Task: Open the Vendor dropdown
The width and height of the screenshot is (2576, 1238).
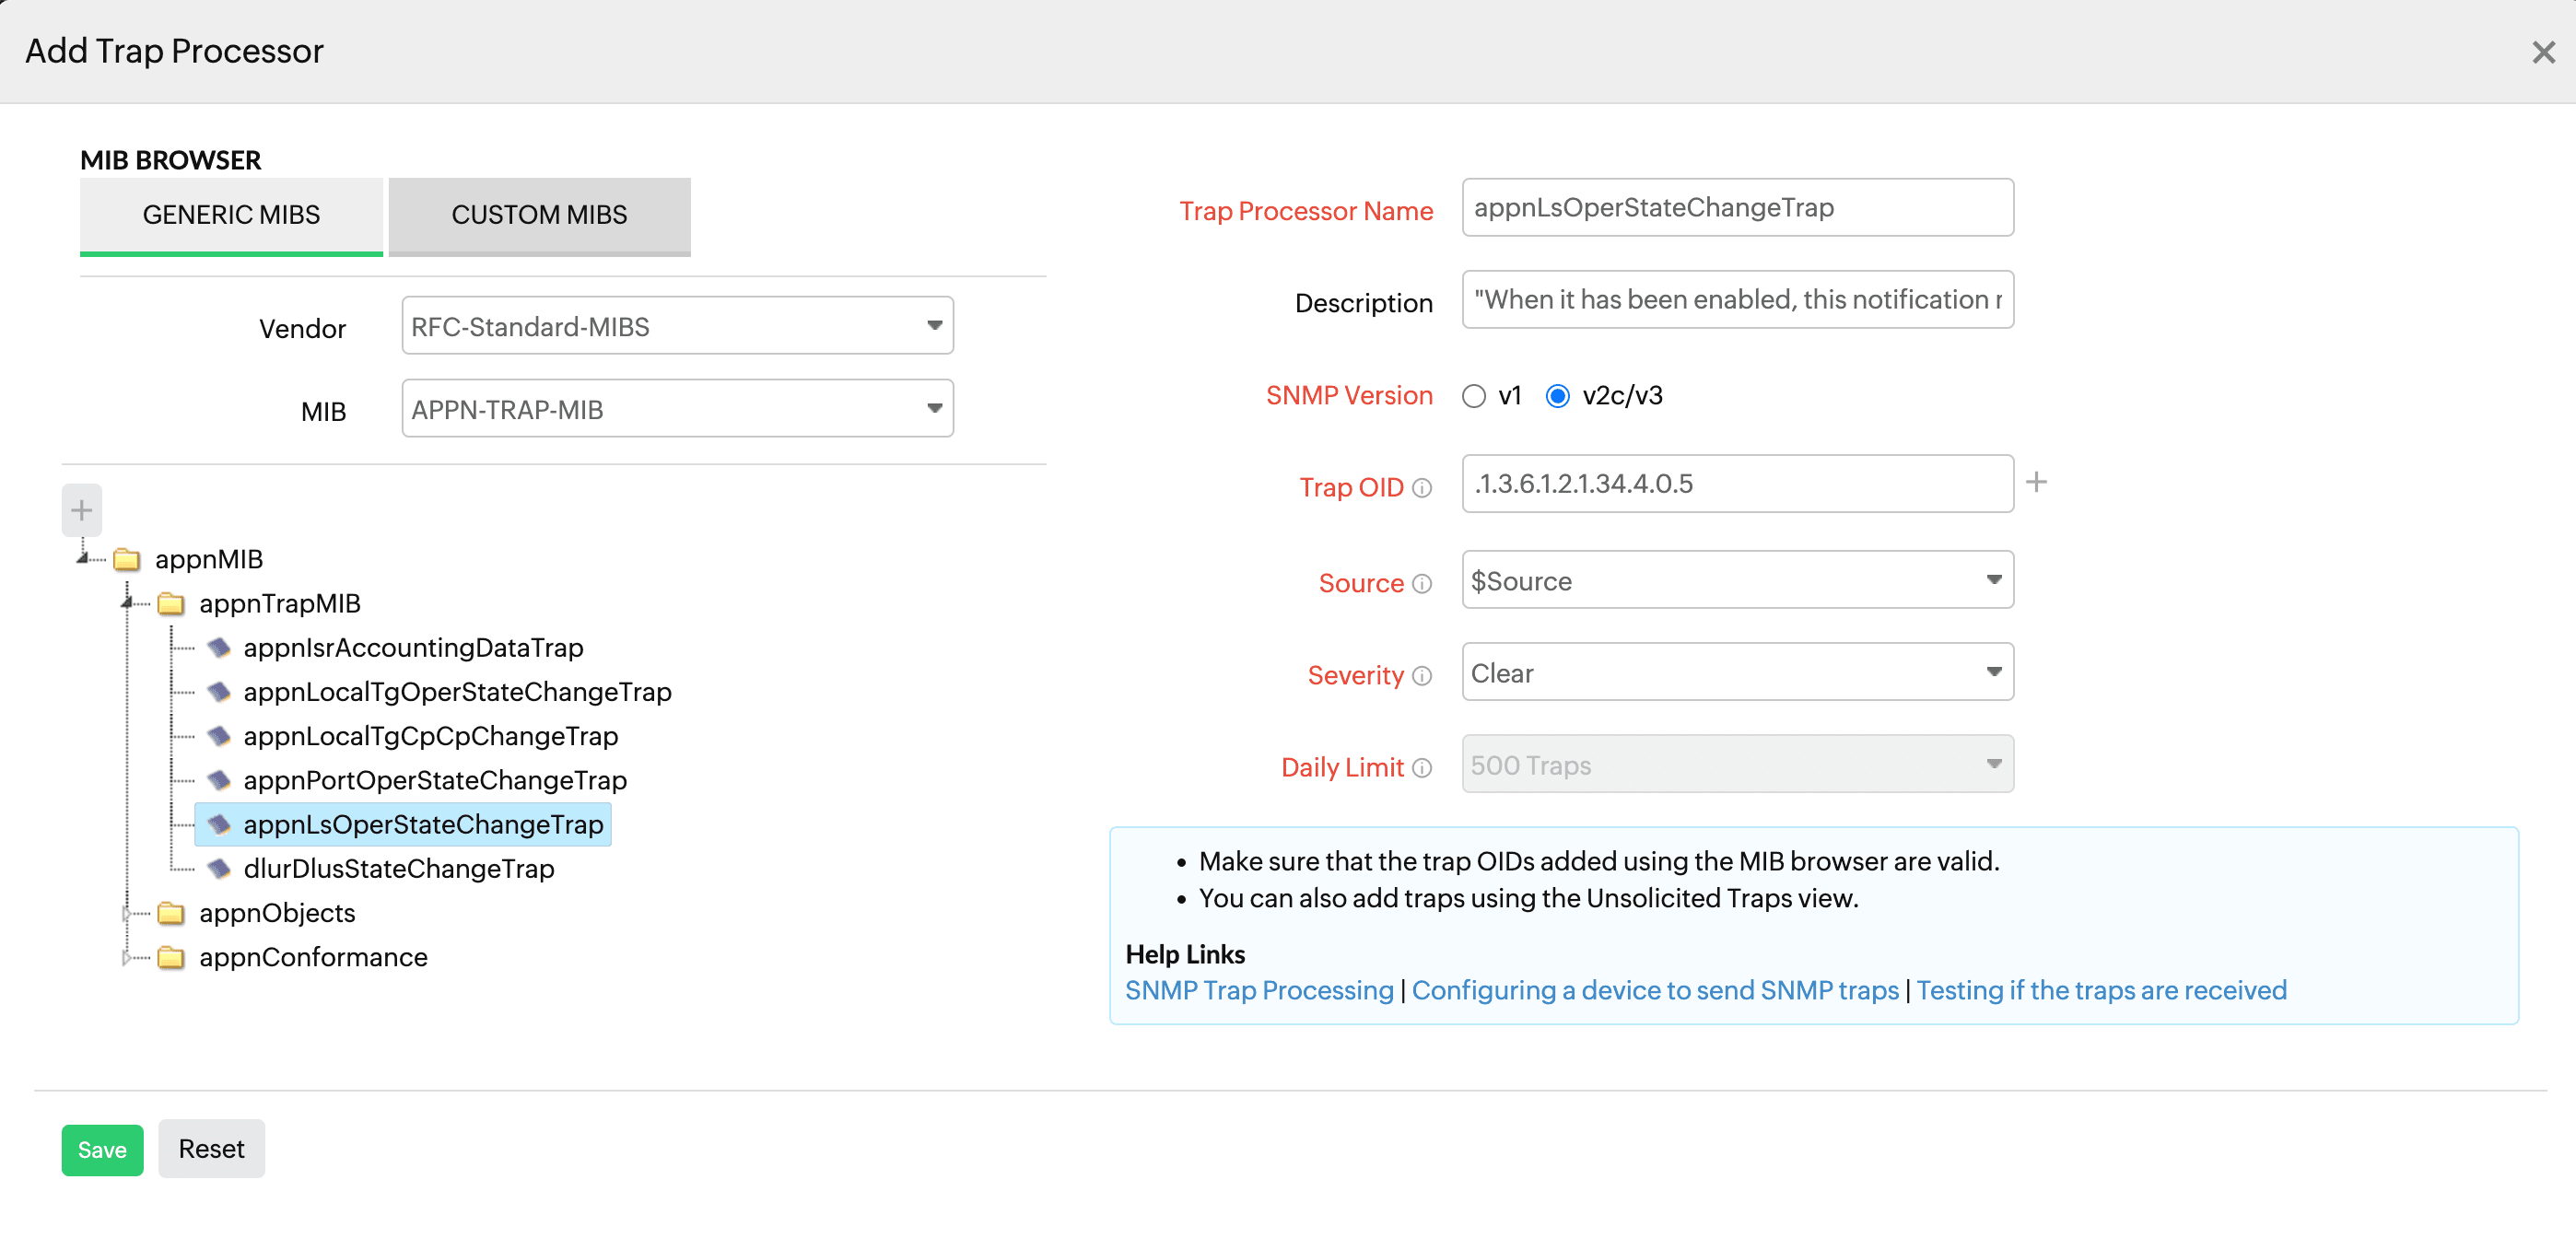Action: click(x=677, y=326)
